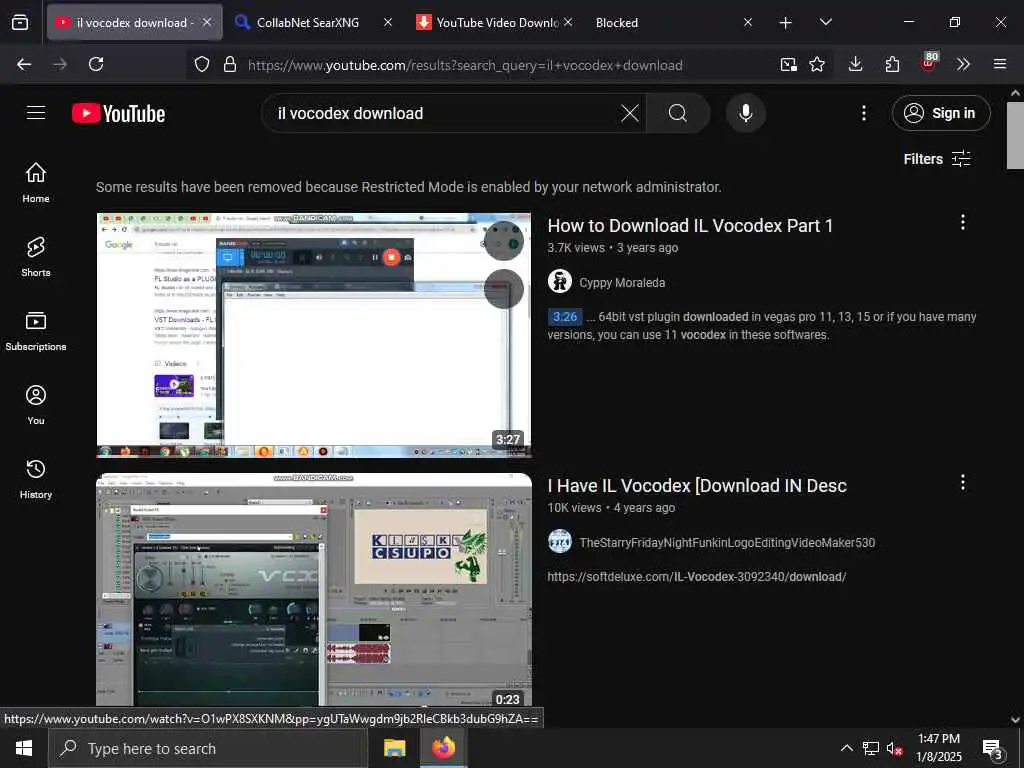
Task: Close the CollabNet SearXNG tab
Action: click(x=387, y=22)
